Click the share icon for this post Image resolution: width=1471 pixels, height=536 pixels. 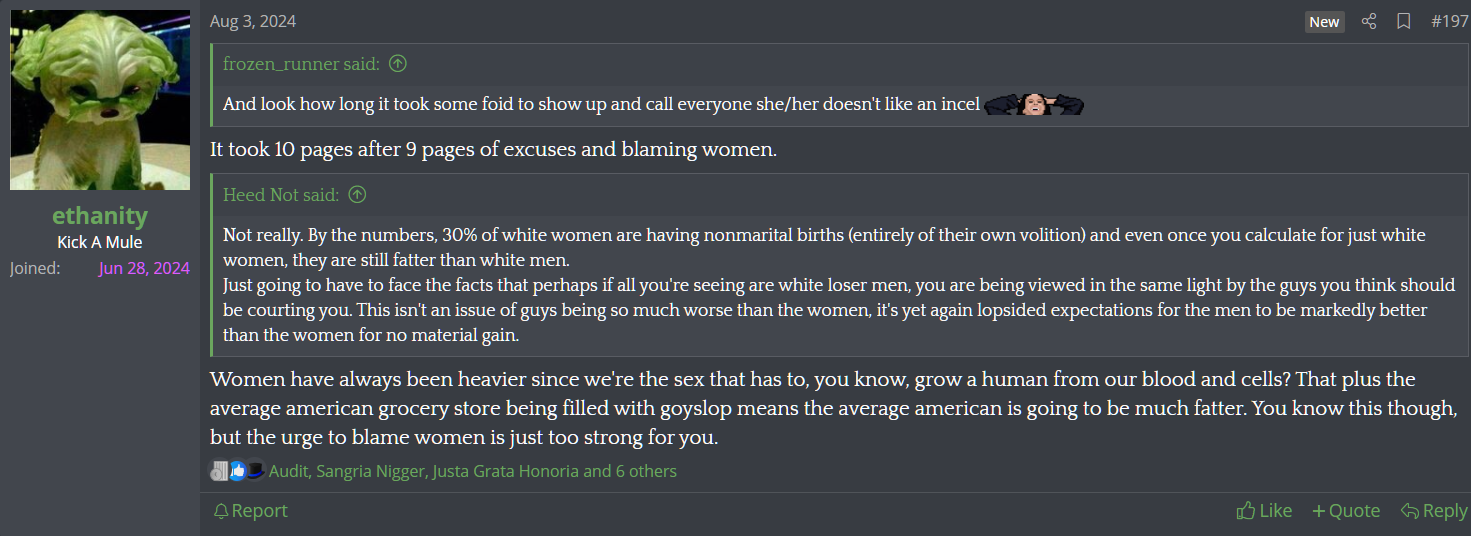(1370, 21)
